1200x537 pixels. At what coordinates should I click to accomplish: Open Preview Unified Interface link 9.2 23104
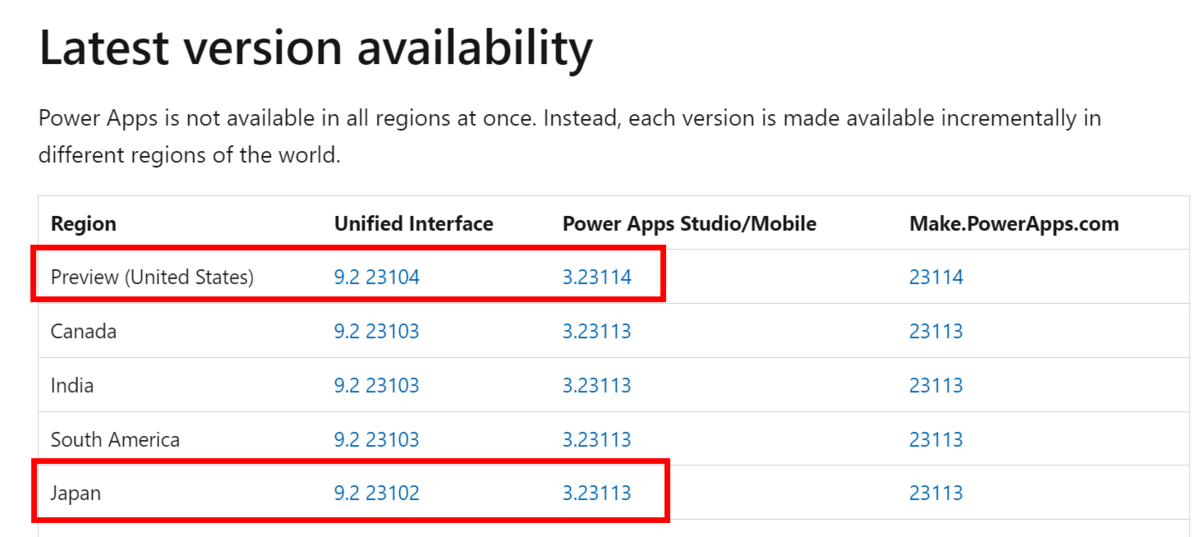[376, 277]
